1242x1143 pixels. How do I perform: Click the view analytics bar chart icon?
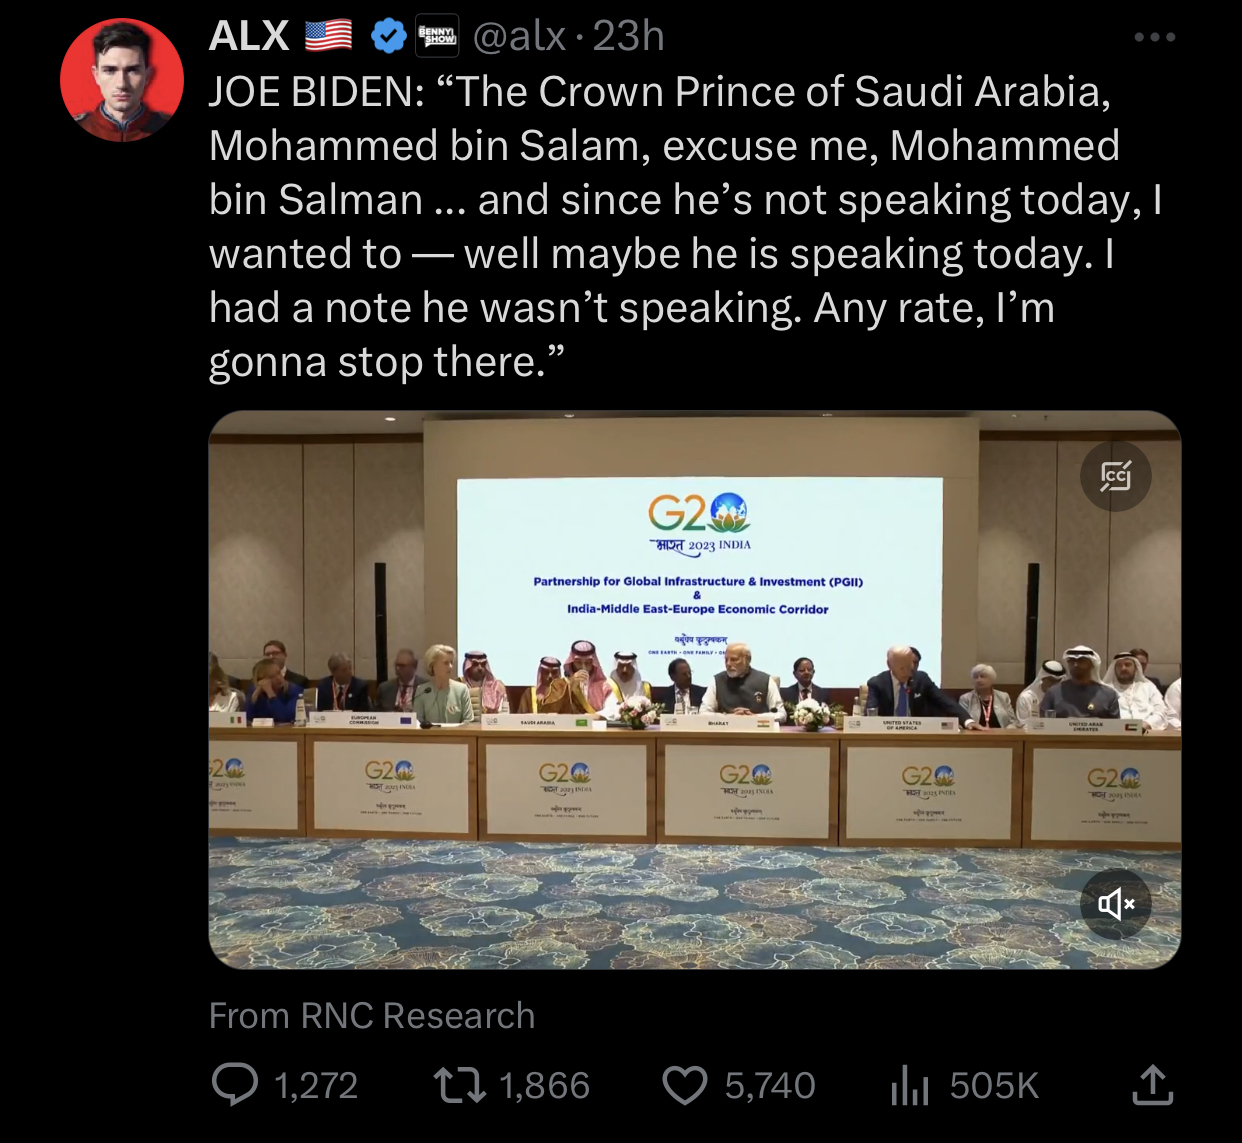tap(910, 1085)
